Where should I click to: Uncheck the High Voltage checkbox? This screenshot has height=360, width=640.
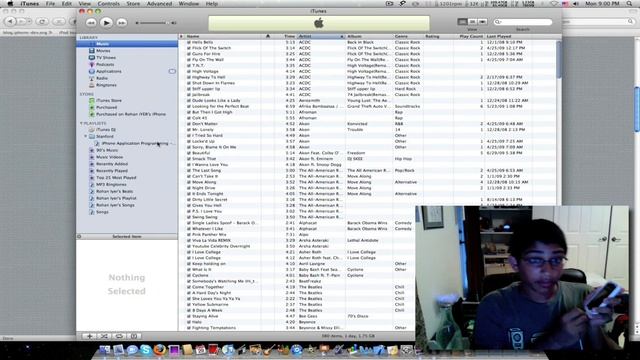click(x=189, y=71)
